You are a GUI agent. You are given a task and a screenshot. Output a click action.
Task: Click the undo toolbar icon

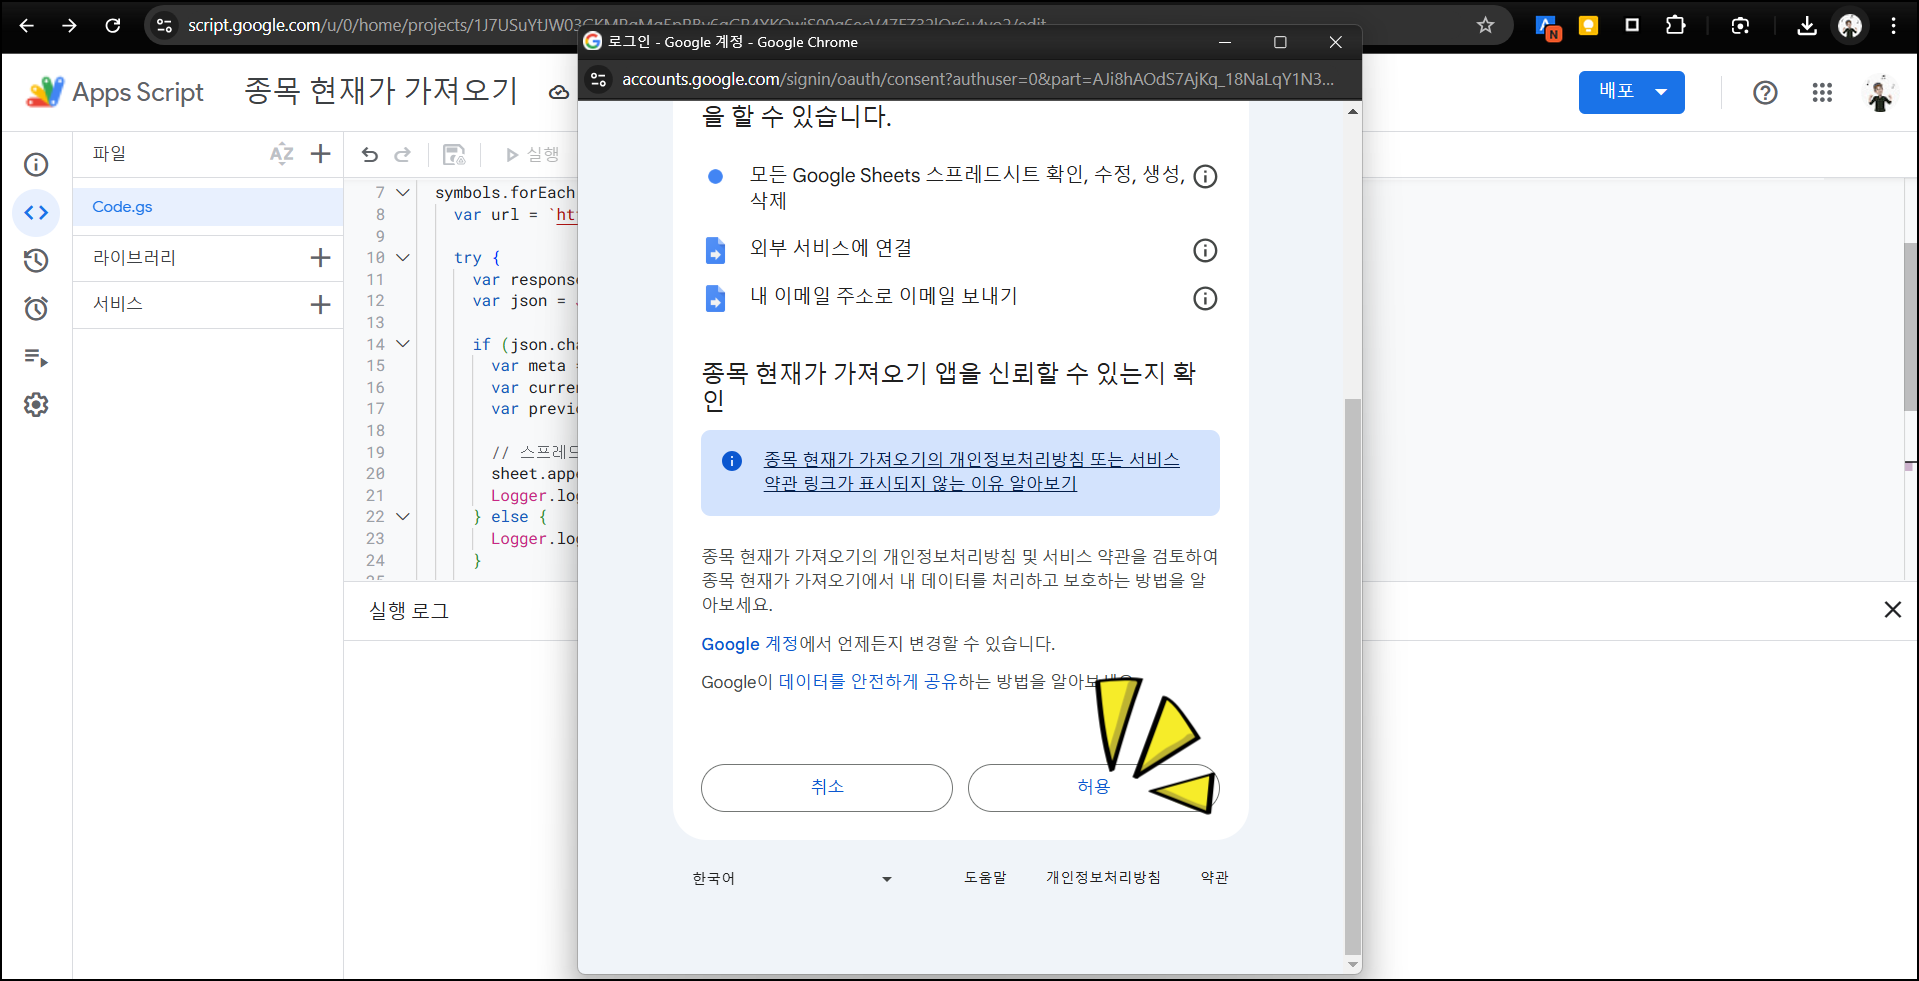click(370, 154)
